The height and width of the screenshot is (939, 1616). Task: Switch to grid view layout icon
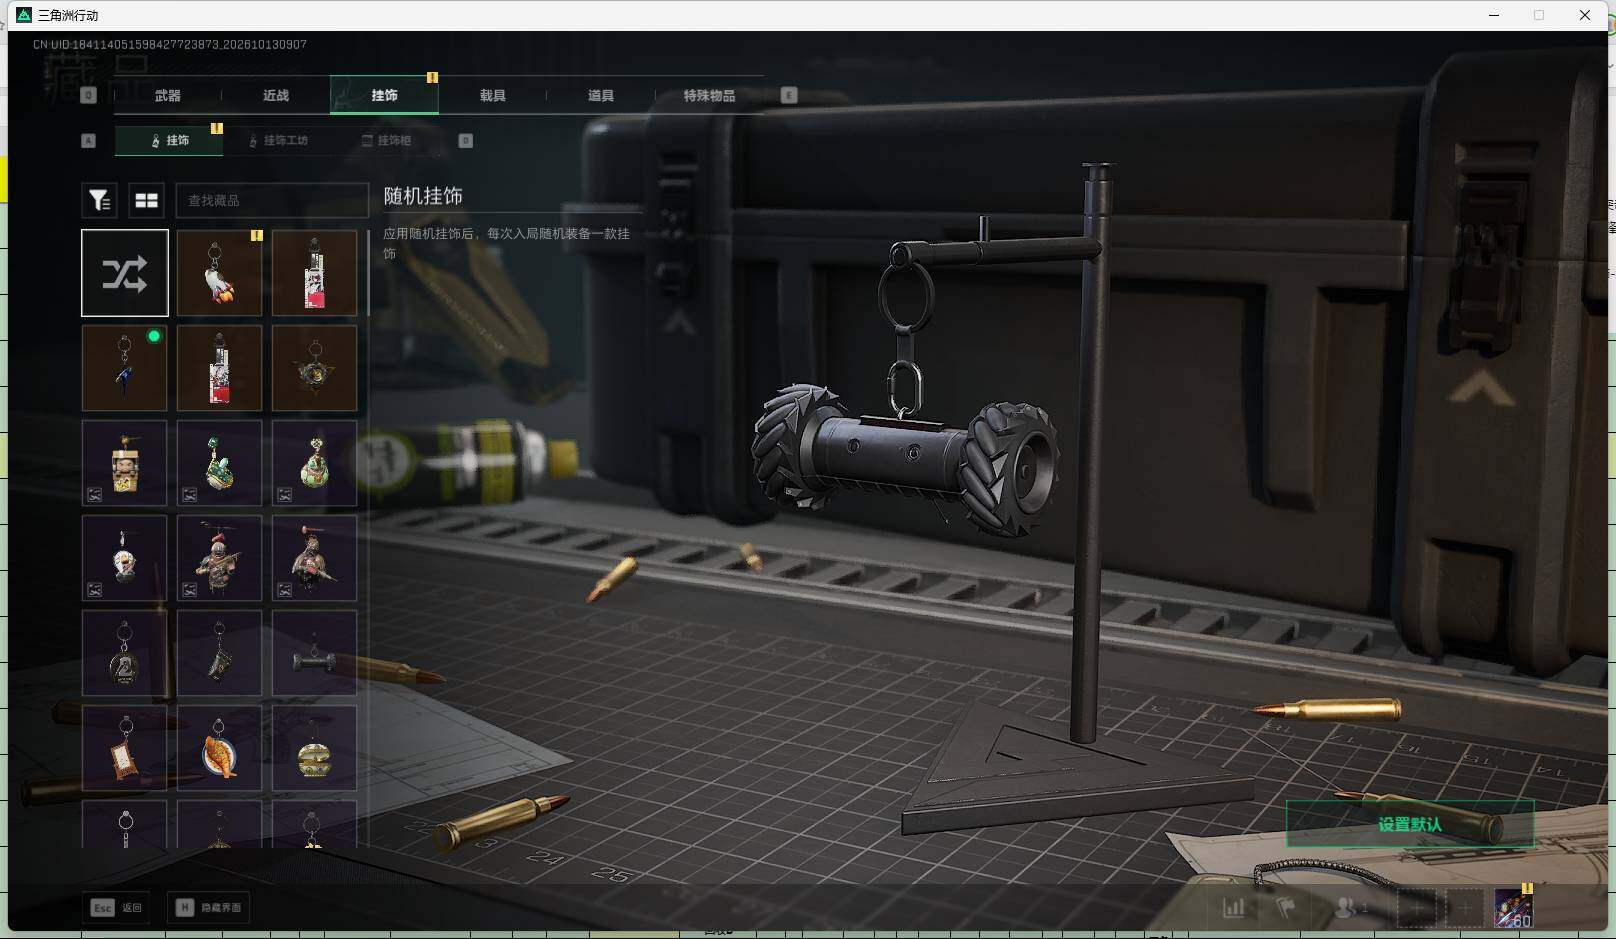click(147, 200)
